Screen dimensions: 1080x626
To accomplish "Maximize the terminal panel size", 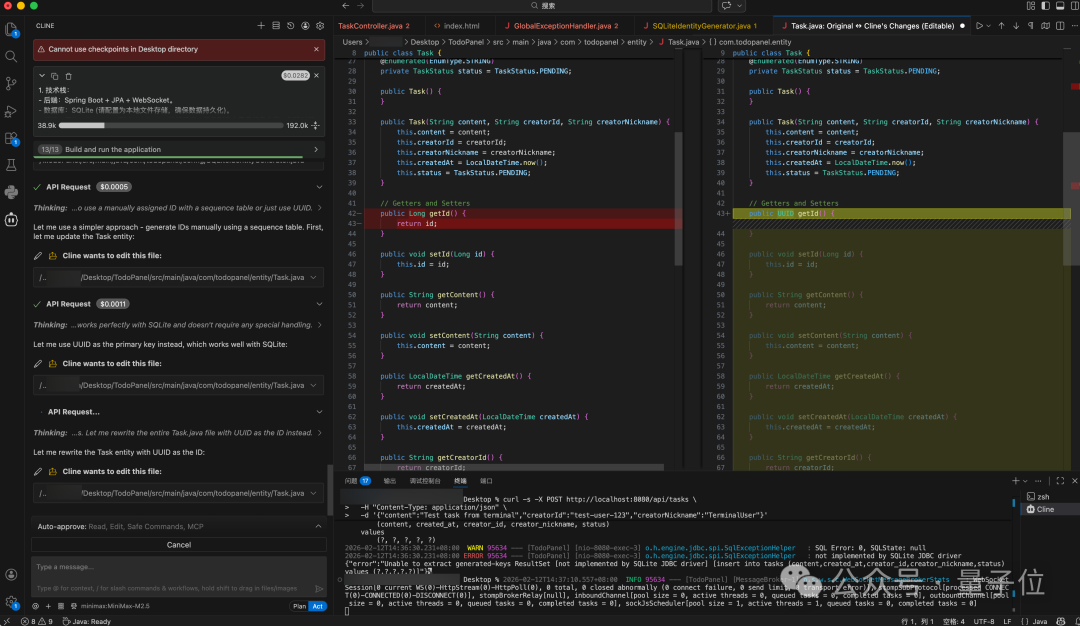I will [x=1060, y=481].
